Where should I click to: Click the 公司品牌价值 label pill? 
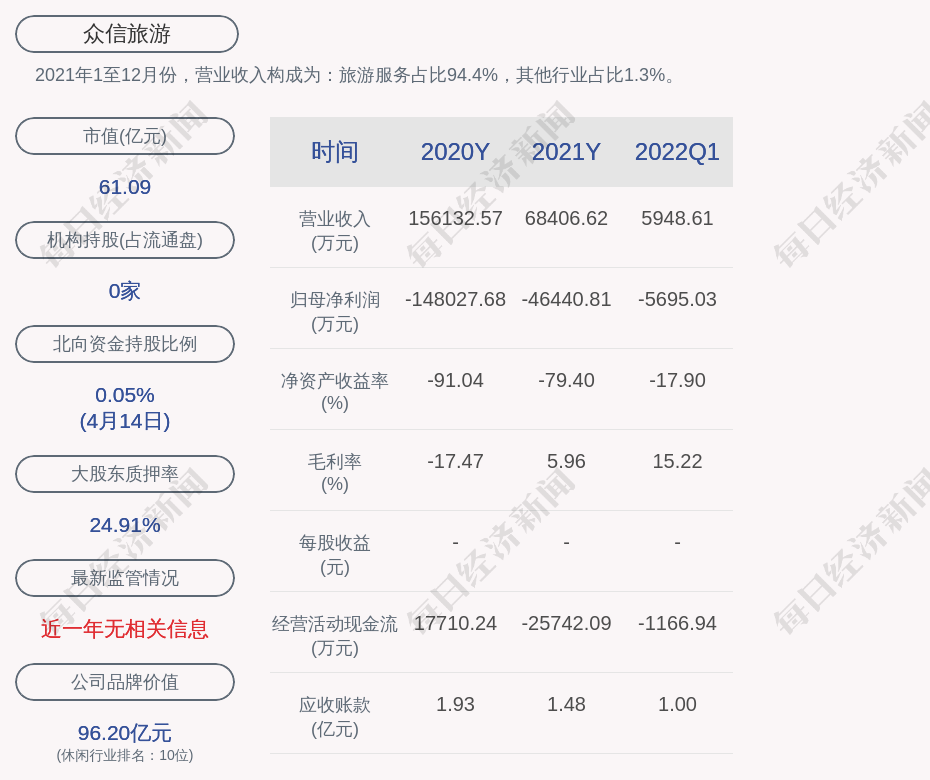(x=125, y=682)
